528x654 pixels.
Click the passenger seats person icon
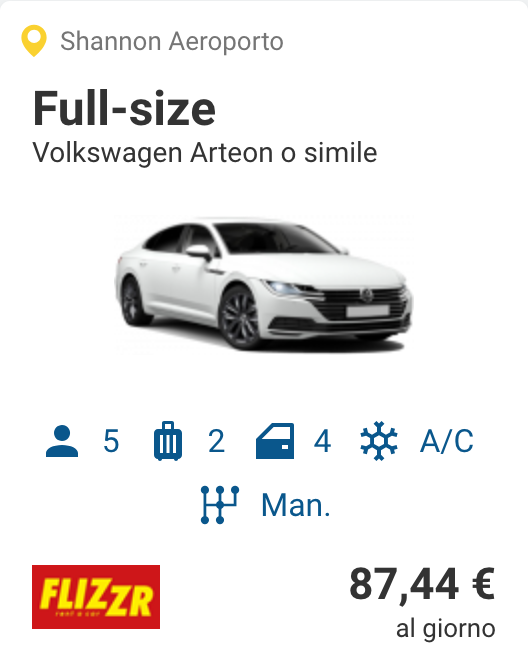(62, 441)
